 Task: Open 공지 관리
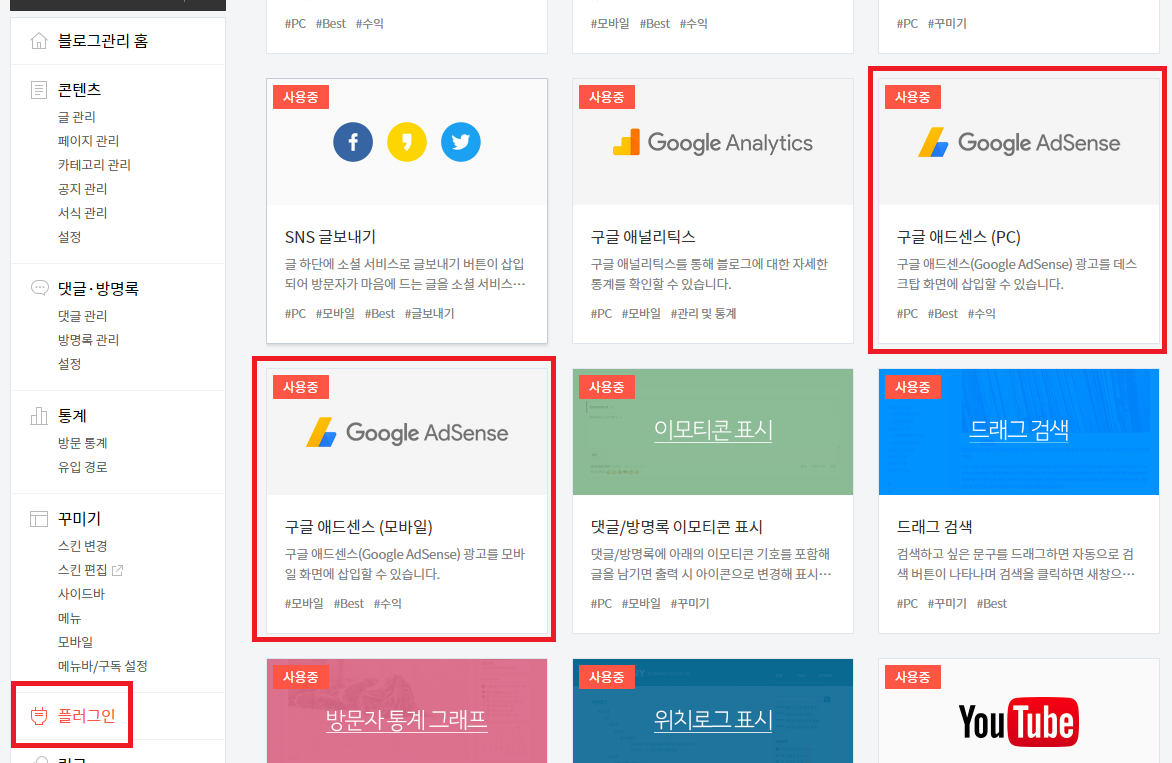pyautogui.click(x=82, y=188)
